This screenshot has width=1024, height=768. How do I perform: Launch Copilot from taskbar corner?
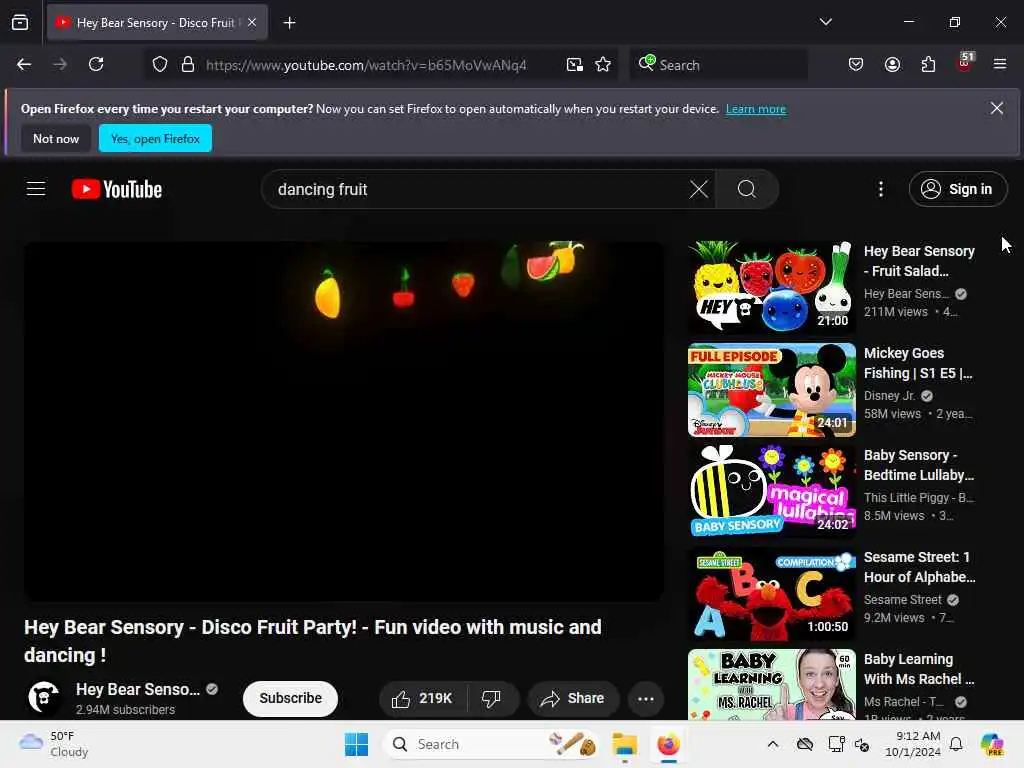pos(992,744)
